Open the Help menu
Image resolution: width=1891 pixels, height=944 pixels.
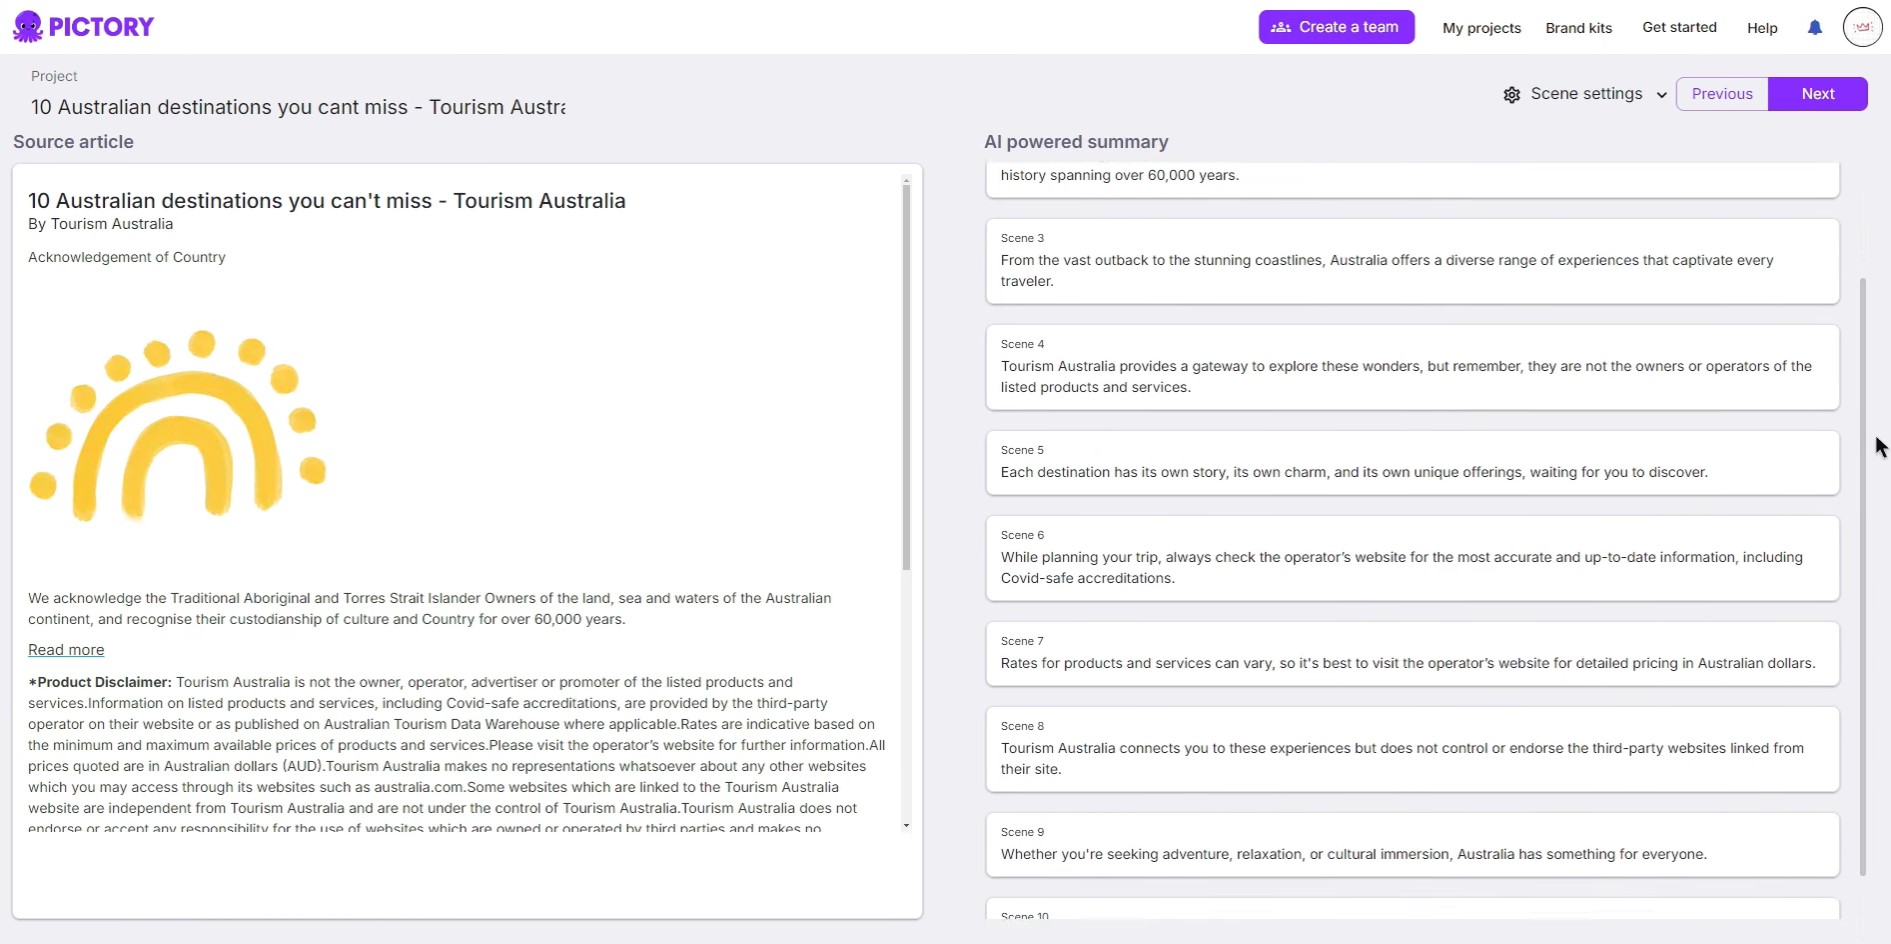pos(1762,28)
